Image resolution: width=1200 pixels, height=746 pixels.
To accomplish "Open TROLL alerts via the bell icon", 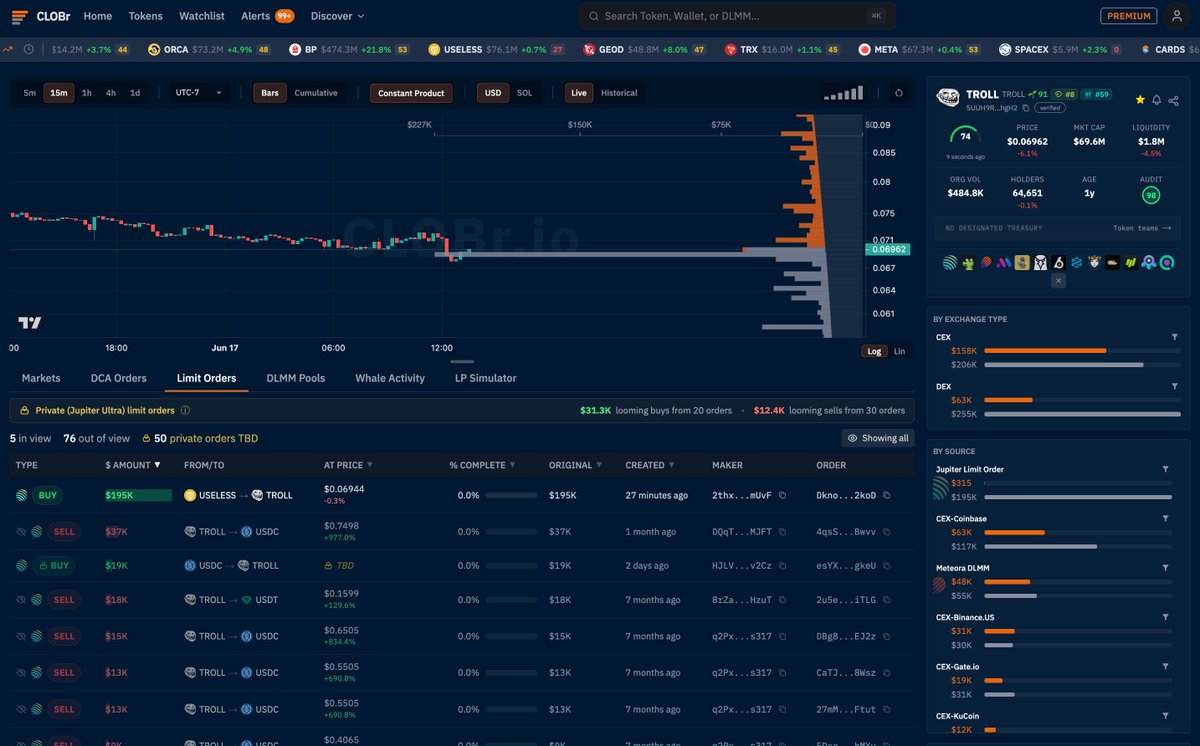I will click(1157, 100).
